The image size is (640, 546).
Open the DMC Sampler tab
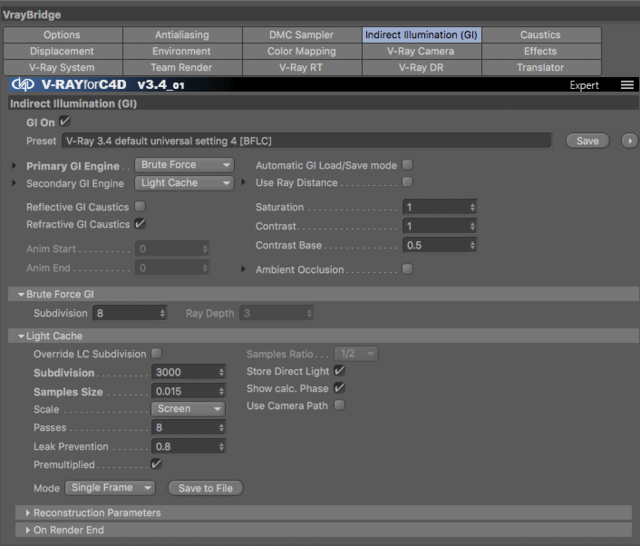(x=302, y=35)
